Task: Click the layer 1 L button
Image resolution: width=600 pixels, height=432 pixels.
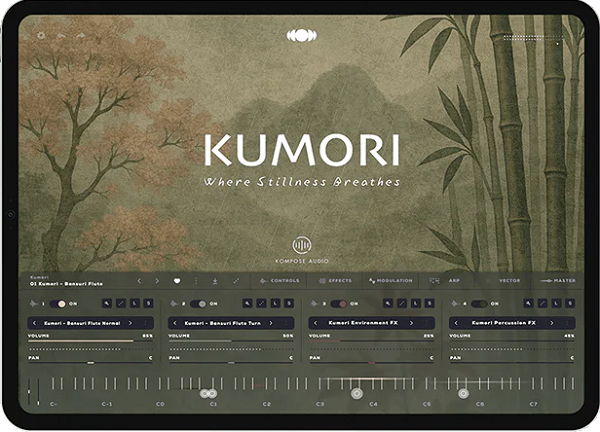Action: point(134,303)
